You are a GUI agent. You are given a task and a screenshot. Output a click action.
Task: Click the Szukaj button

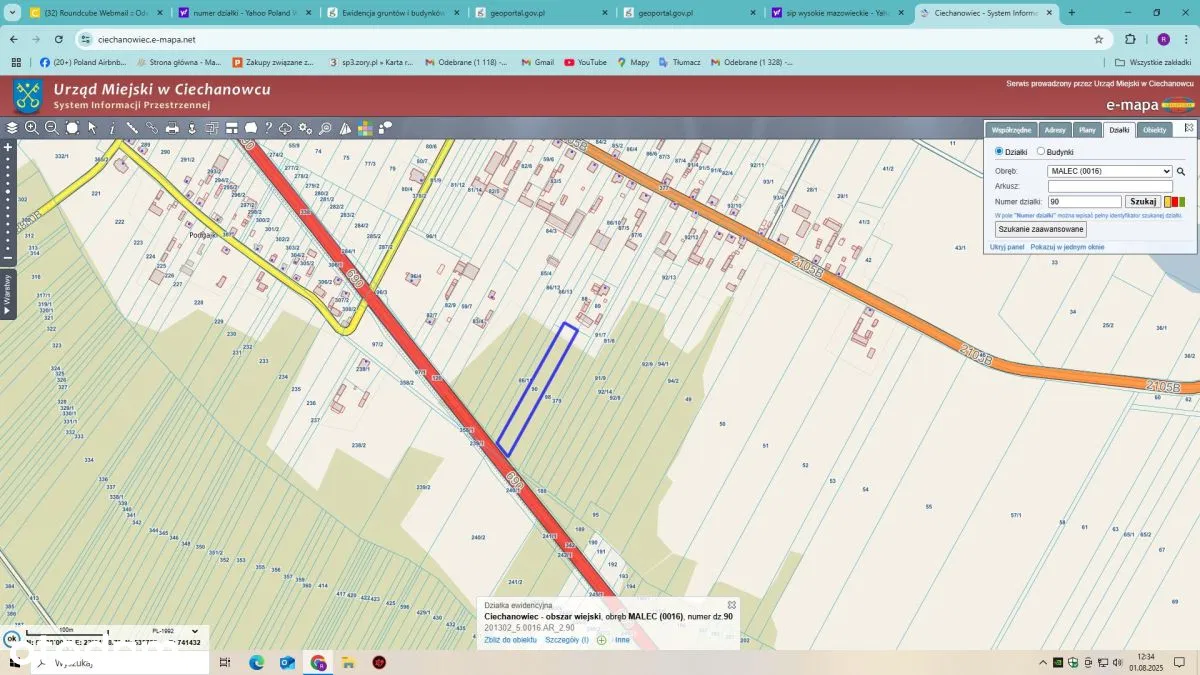point(1142,202)
